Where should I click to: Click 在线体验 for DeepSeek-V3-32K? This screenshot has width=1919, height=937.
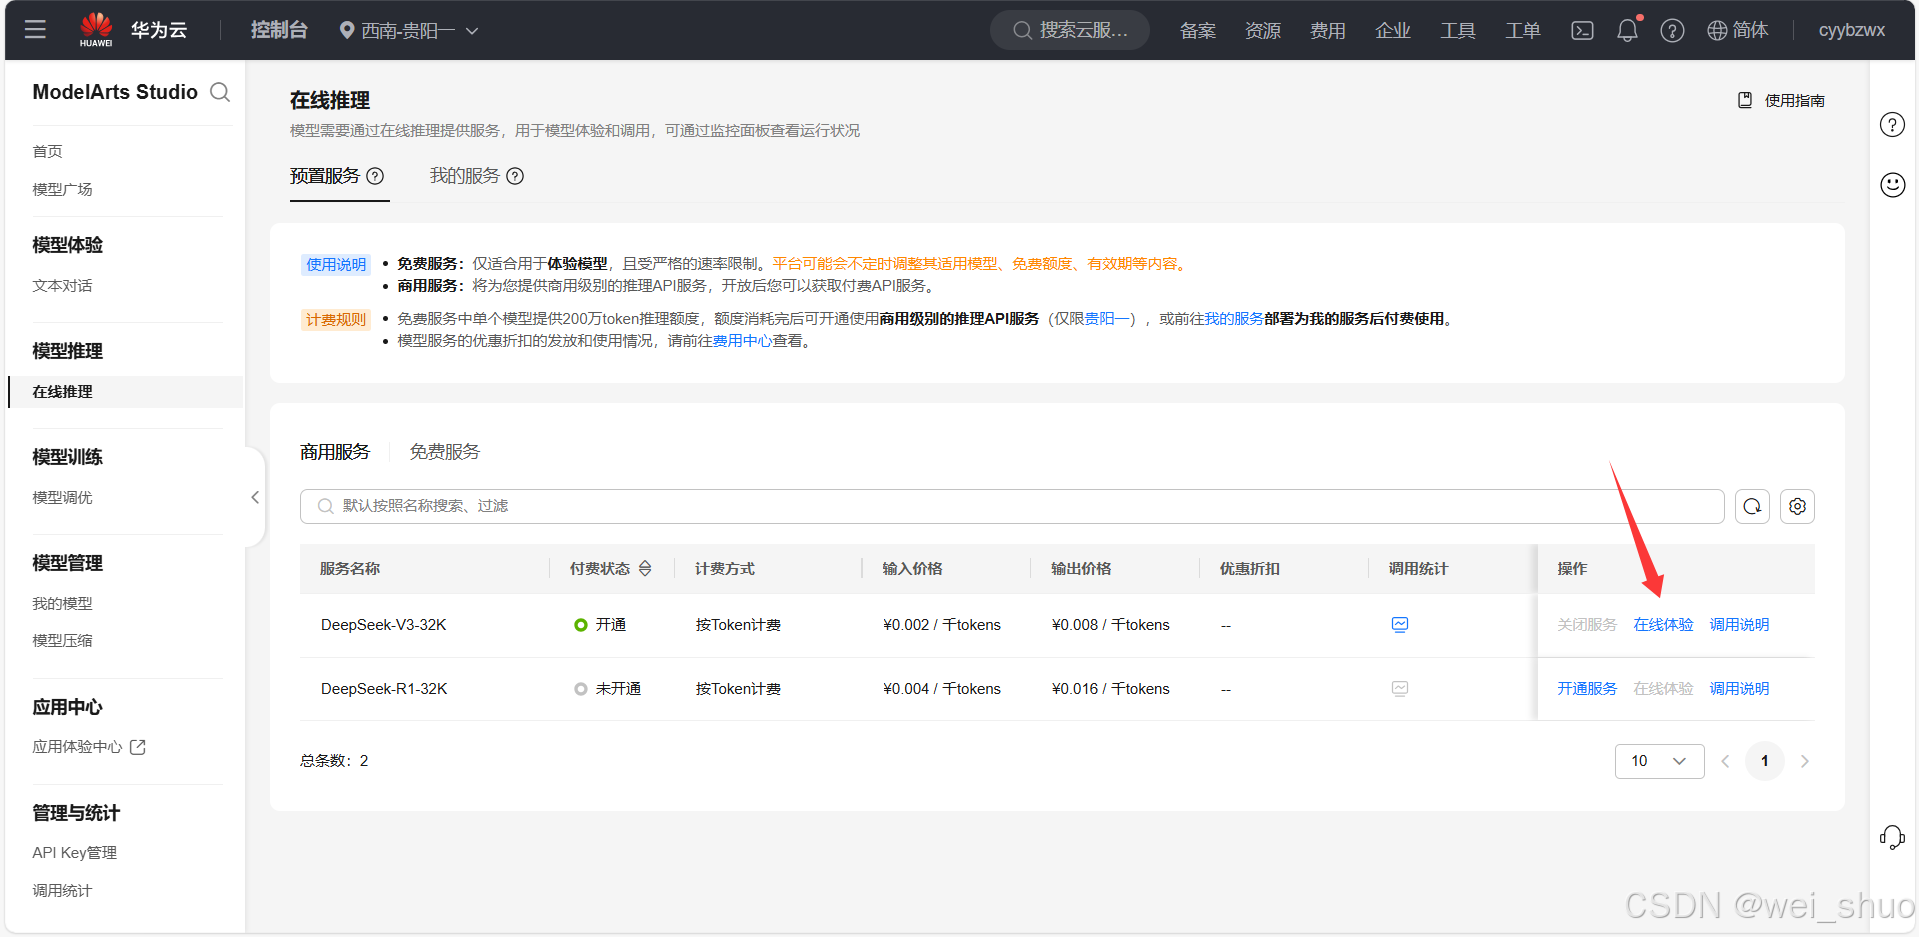1663,625
